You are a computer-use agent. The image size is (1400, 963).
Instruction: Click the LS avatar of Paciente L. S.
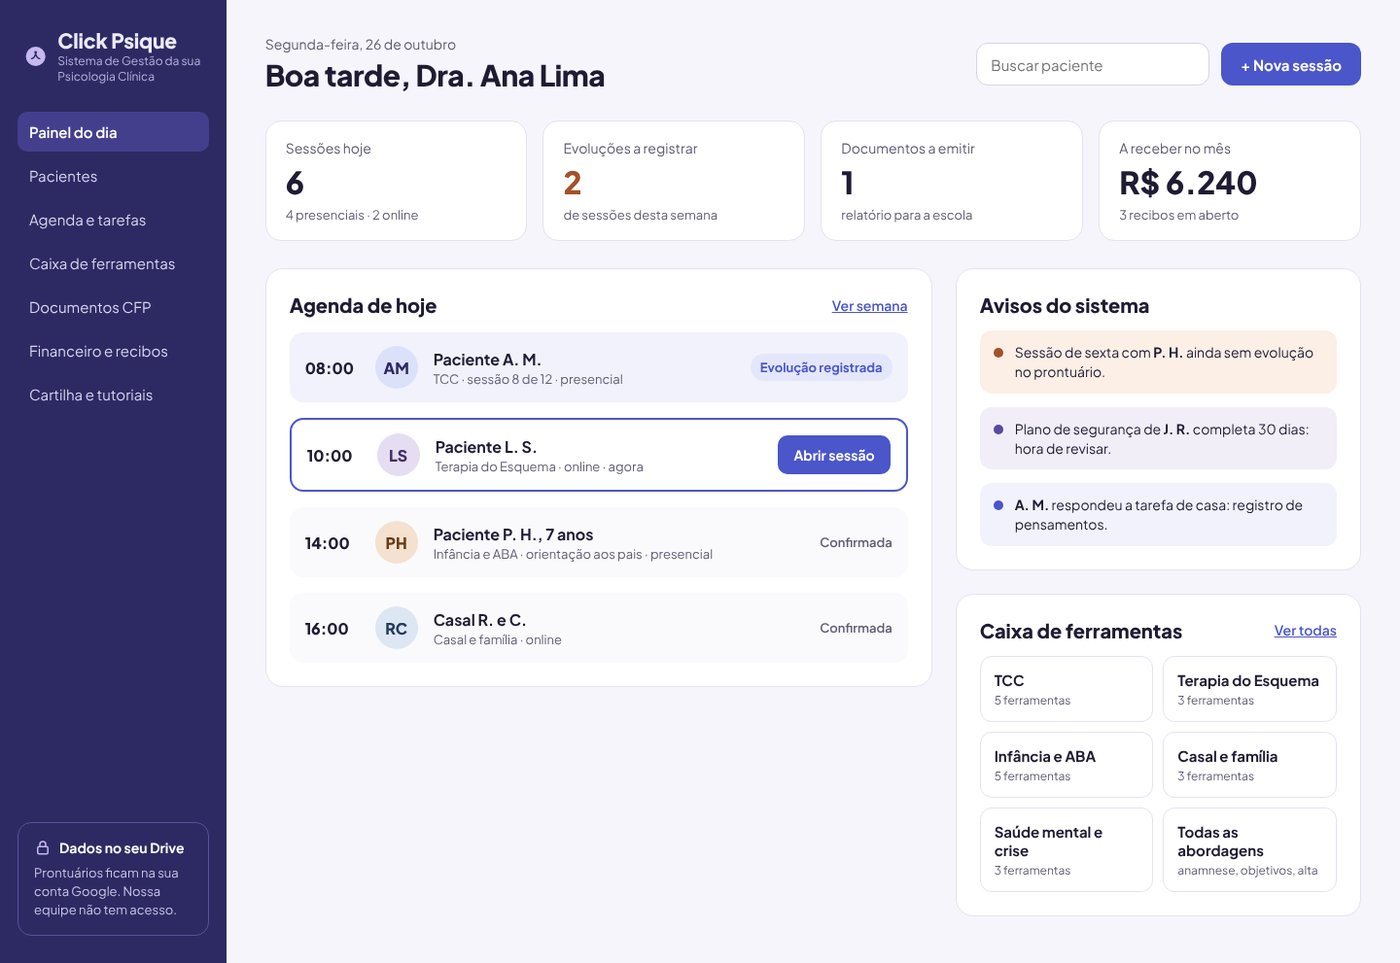click(398, 456)
